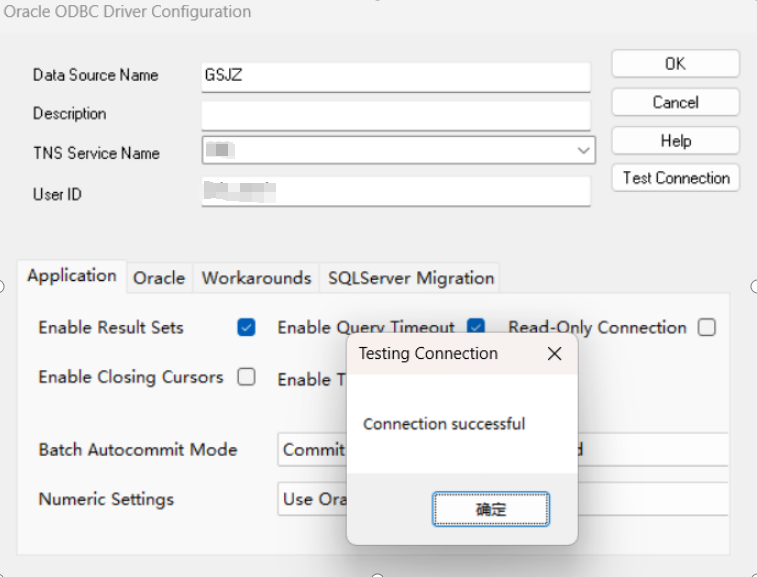Enable Read-Only Connection checkbox
The width and height of the screenshot is (757, 577).
(706, 327)
